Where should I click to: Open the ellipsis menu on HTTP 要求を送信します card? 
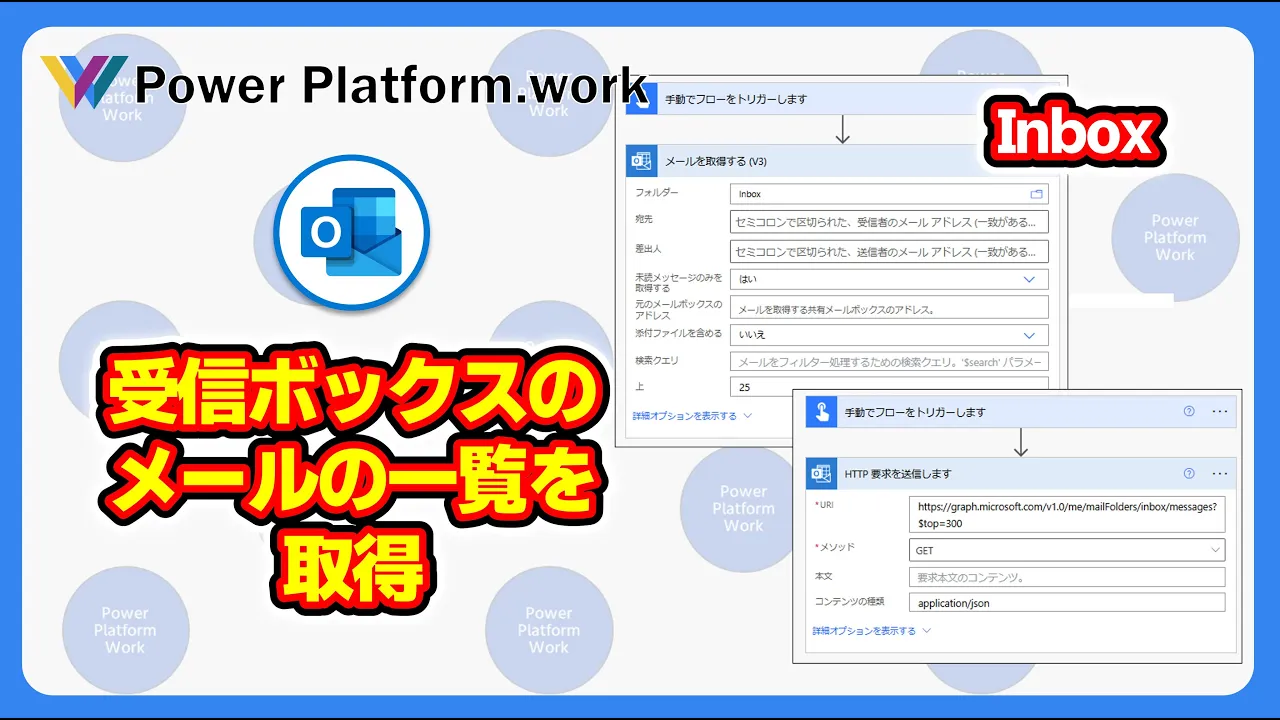[1219, 473]
